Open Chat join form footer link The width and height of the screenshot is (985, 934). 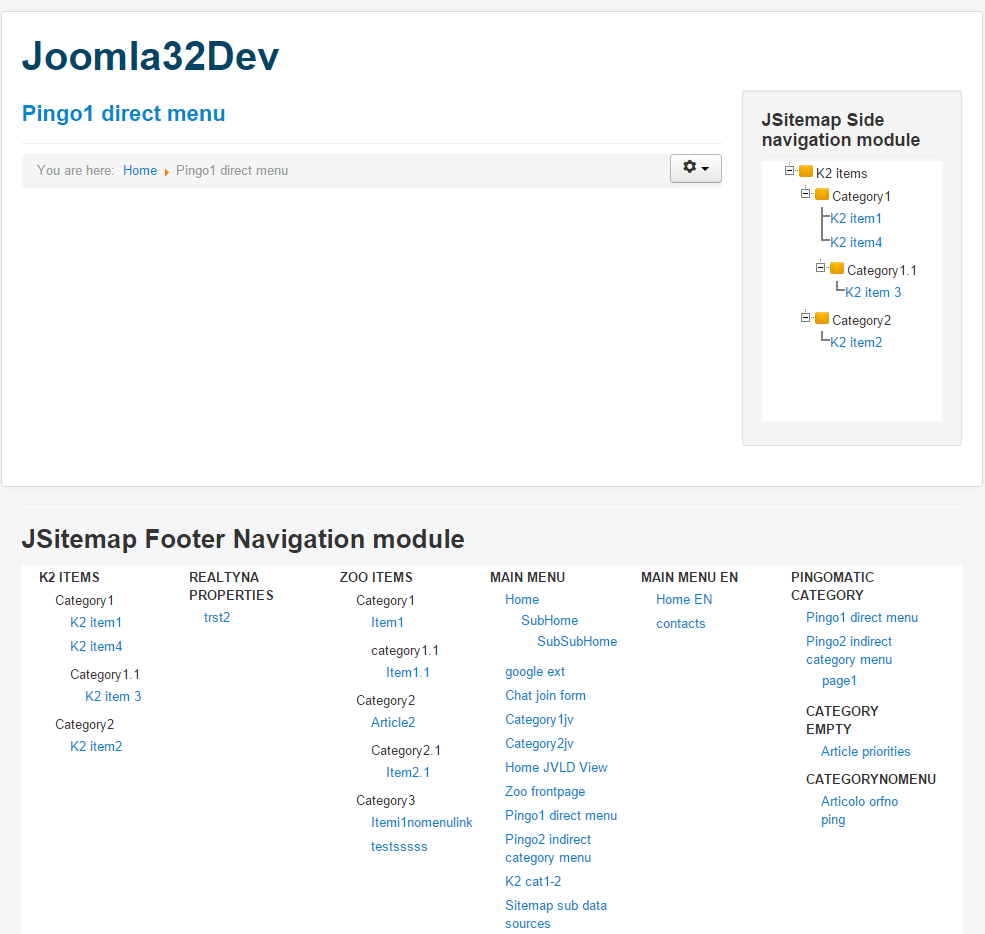[545, 696]
